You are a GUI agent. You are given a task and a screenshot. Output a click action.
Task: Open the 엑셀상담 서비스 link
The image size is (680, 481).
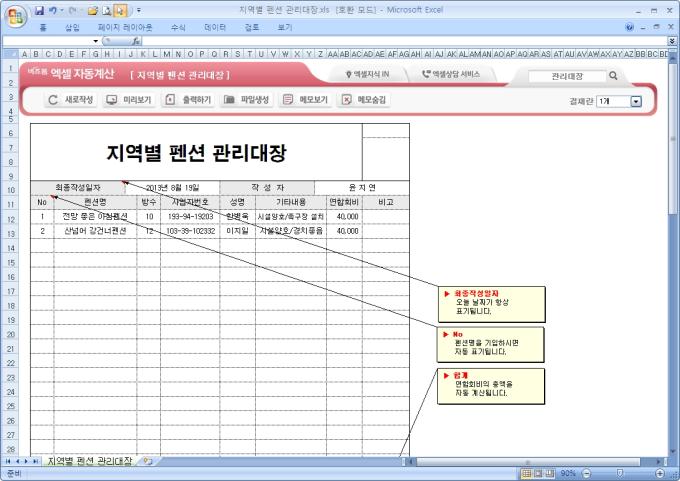tap(451, 75)
